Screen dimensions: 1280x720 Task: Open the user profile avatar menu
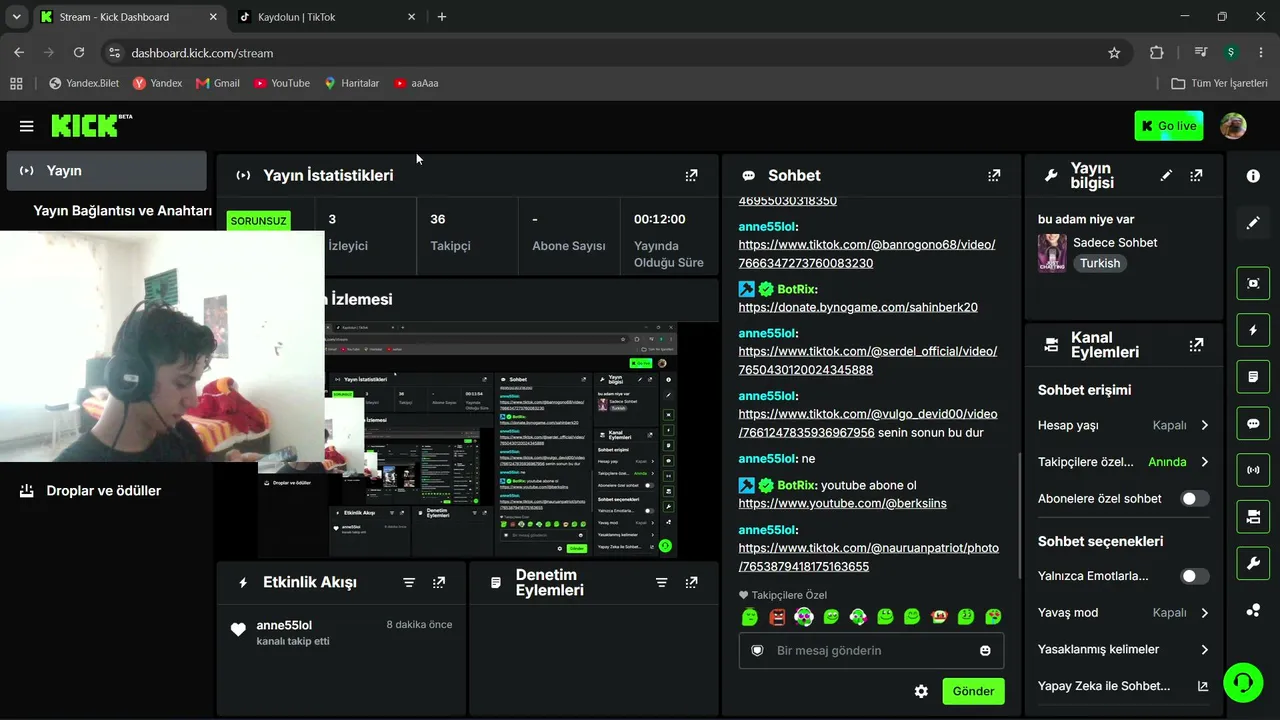[1233, 126]
